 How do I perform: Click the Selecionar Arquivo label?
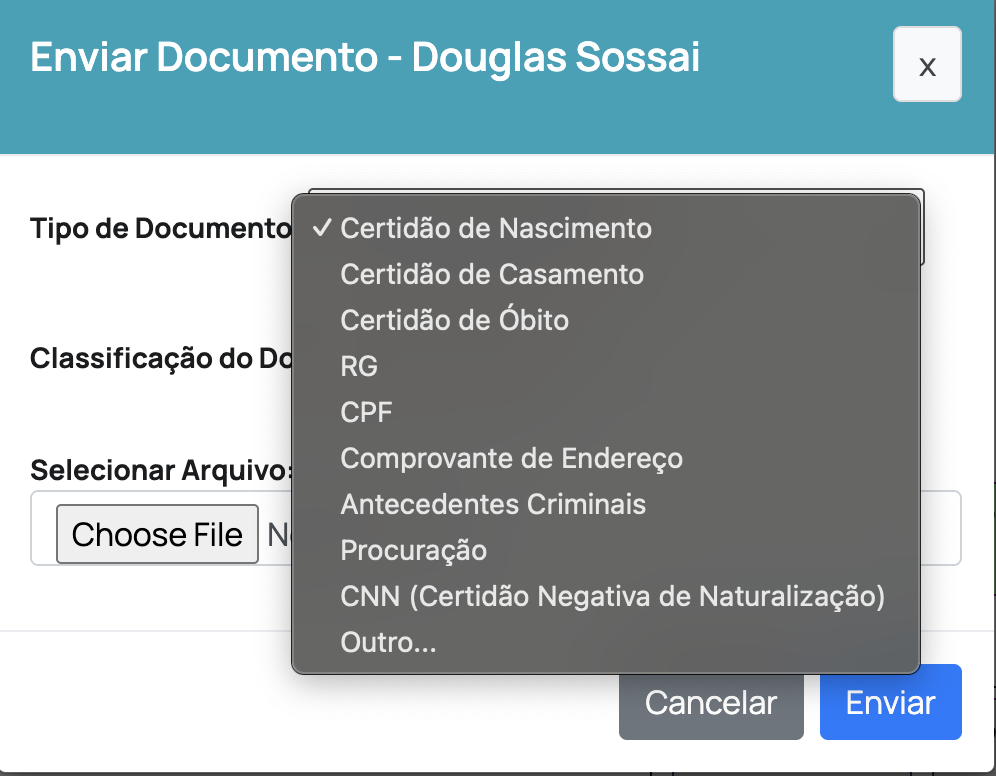point(160,470)
